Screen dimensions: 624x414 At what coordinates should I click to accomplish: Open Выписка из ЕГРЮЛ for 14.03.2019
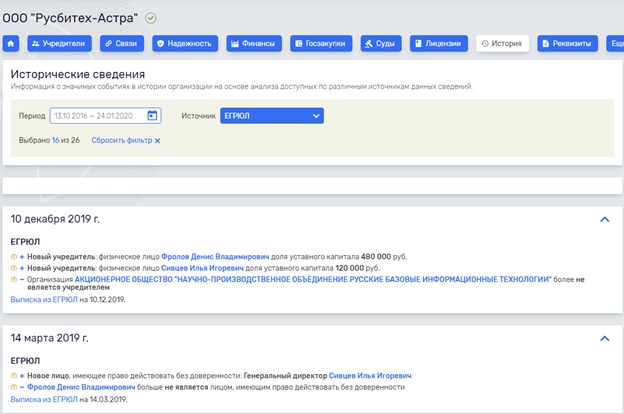(x=44, y=399)
